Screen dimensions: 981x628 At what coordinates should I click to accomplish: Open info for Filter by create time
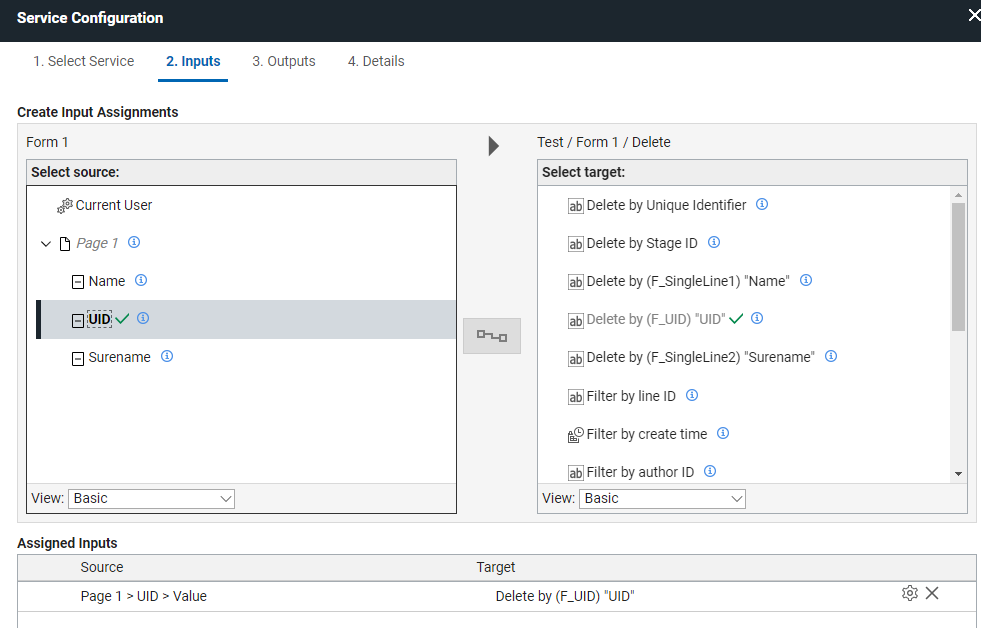pyautogui.click(x=723, y=433)
